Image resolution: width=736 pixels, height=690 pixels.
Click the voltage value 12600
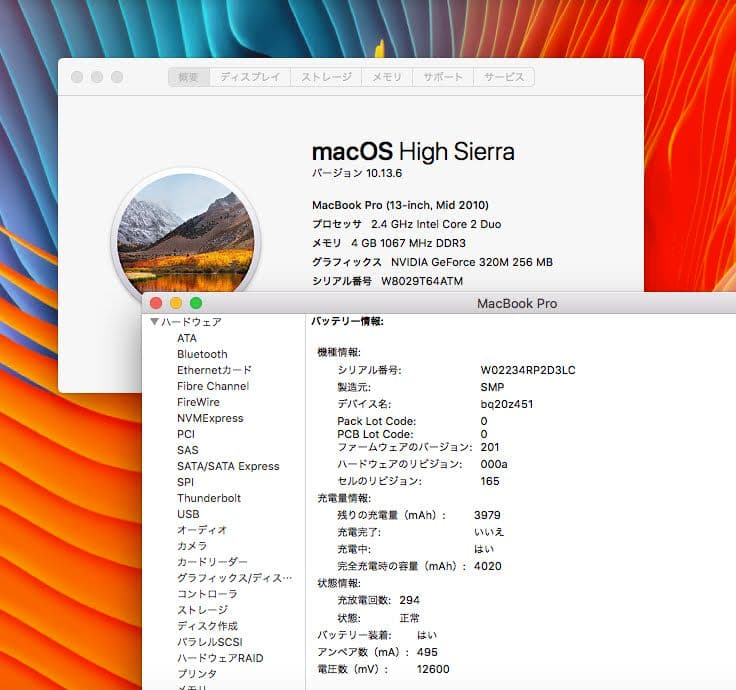tap(433, 669)
